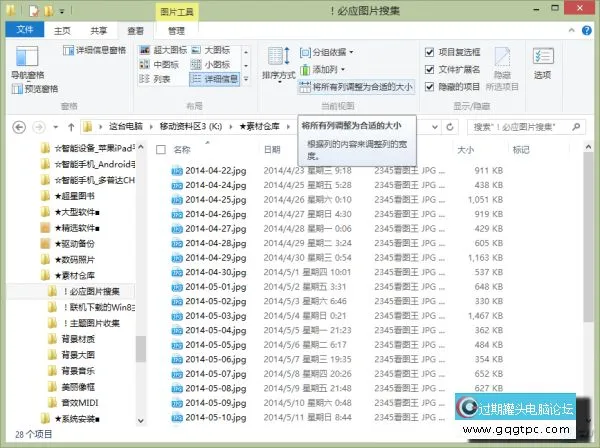
Task: Toggle the 项目复选框 item check boxes option
Action: (430, 52)
